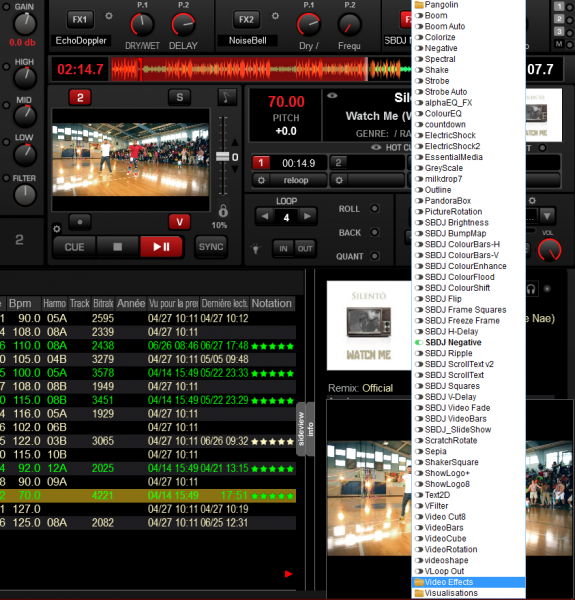Adjust the DELAY knob

tap(183, 25)
